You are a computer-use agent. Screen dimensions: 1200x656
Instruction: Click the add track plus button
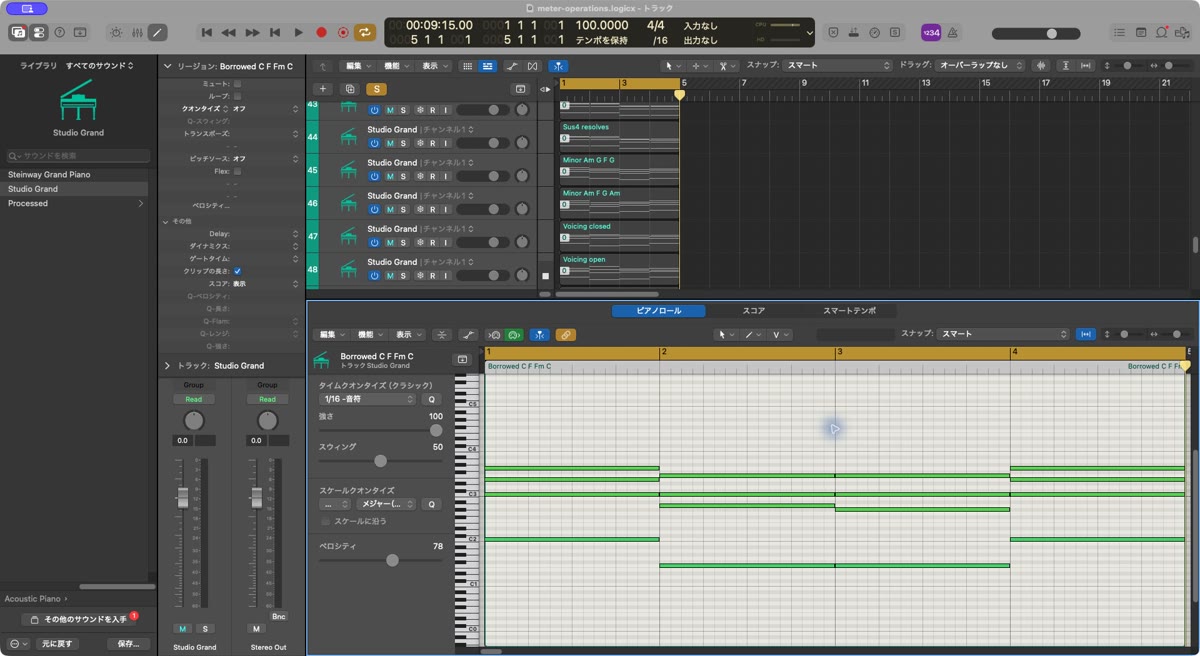322,89
